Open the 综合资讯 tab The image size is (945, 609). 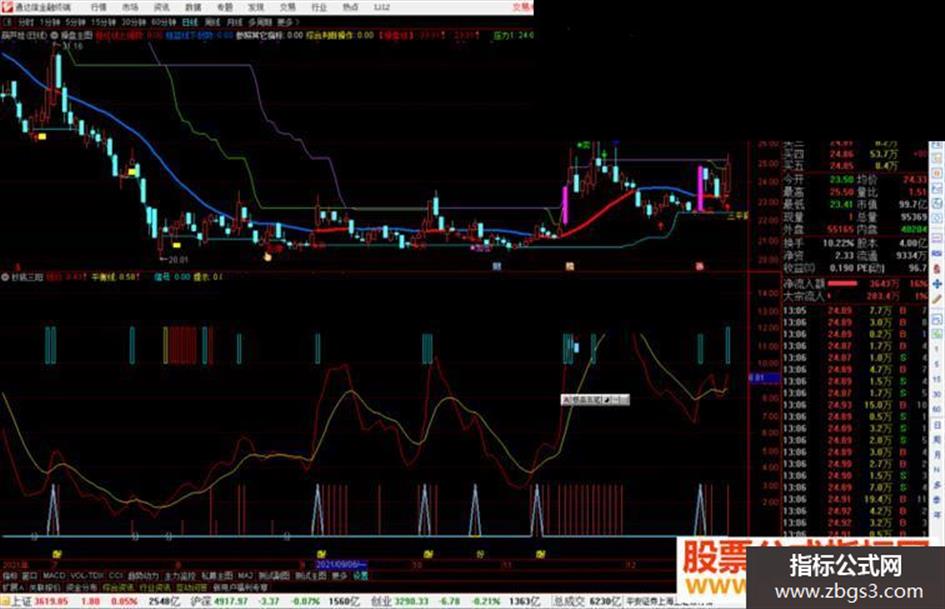pos(118,587)
